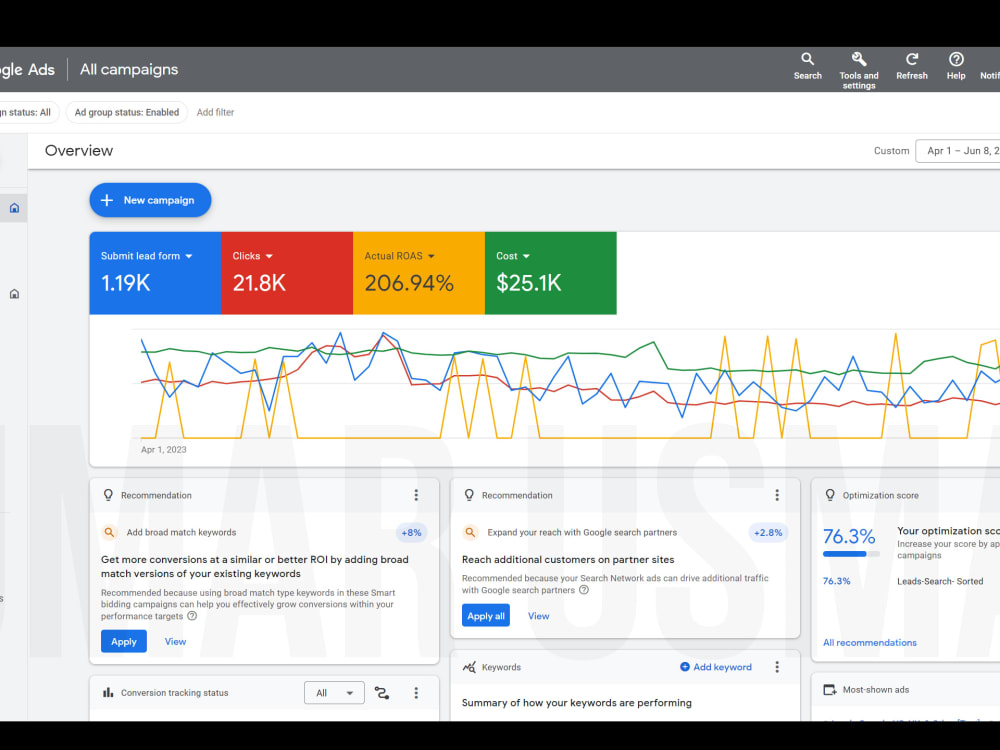The image size is (1000, 750).
Task: Click Add filter field
Action: click(215, 112)
